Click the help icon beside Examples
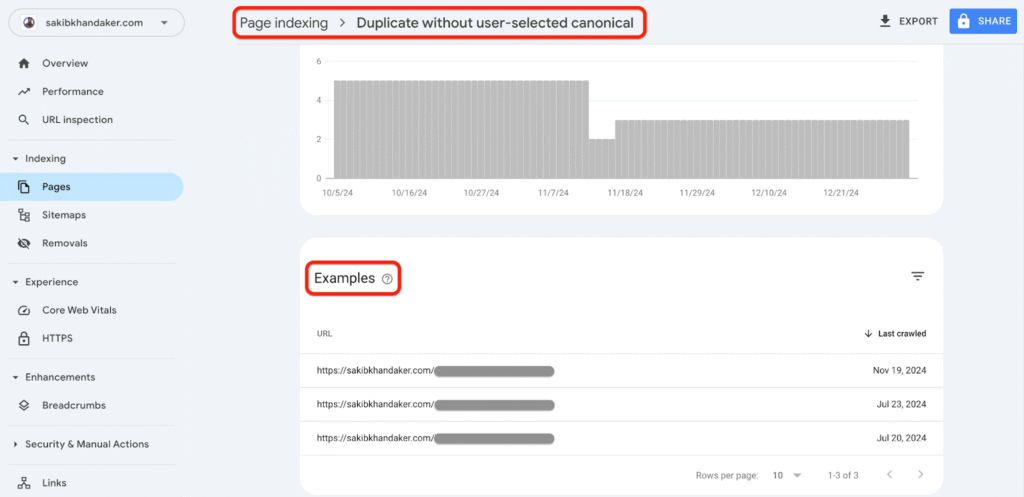Screen dimensions: 1024x497 click(x=387, y=279)
